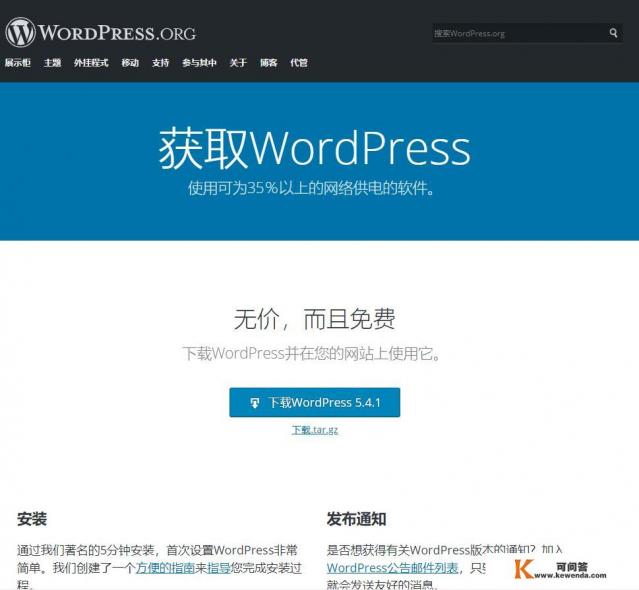Image resolution: width=639 pixels, height=590 pixels.
Task: Open the 代管 menu item
Action: [299, 63]
